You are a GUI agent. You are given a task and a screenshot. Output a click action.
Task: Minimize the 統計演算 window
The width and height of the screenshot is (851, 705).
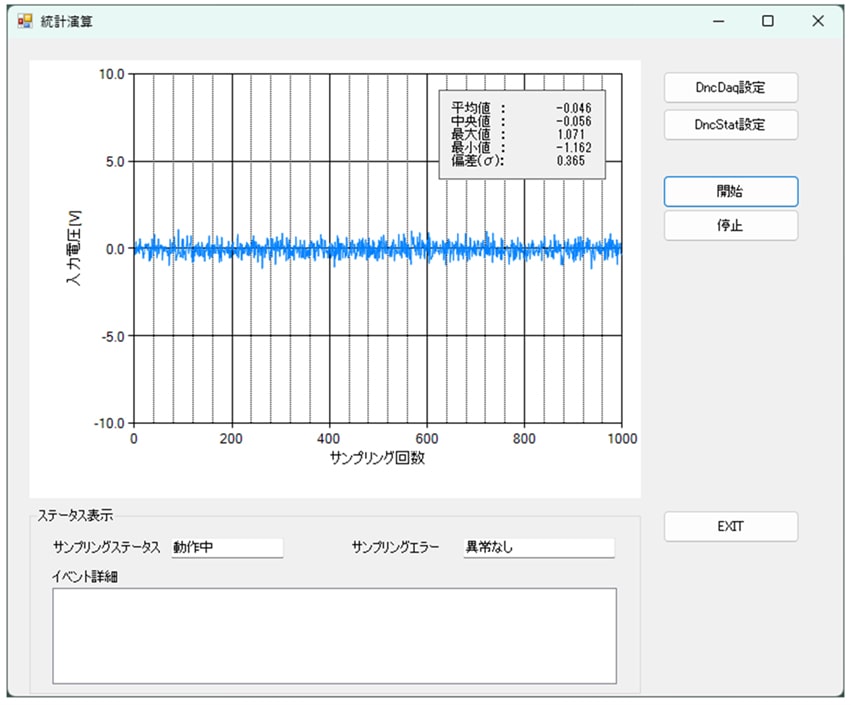click(x=718, y=21)
